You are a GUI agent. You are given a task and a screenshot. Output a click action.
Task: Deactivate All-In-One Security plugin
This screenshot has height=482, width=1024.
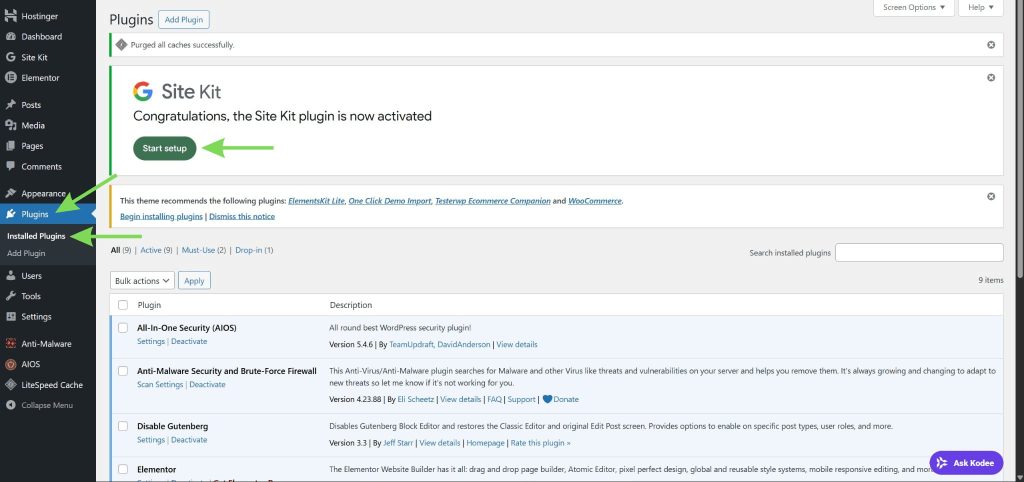189,342
